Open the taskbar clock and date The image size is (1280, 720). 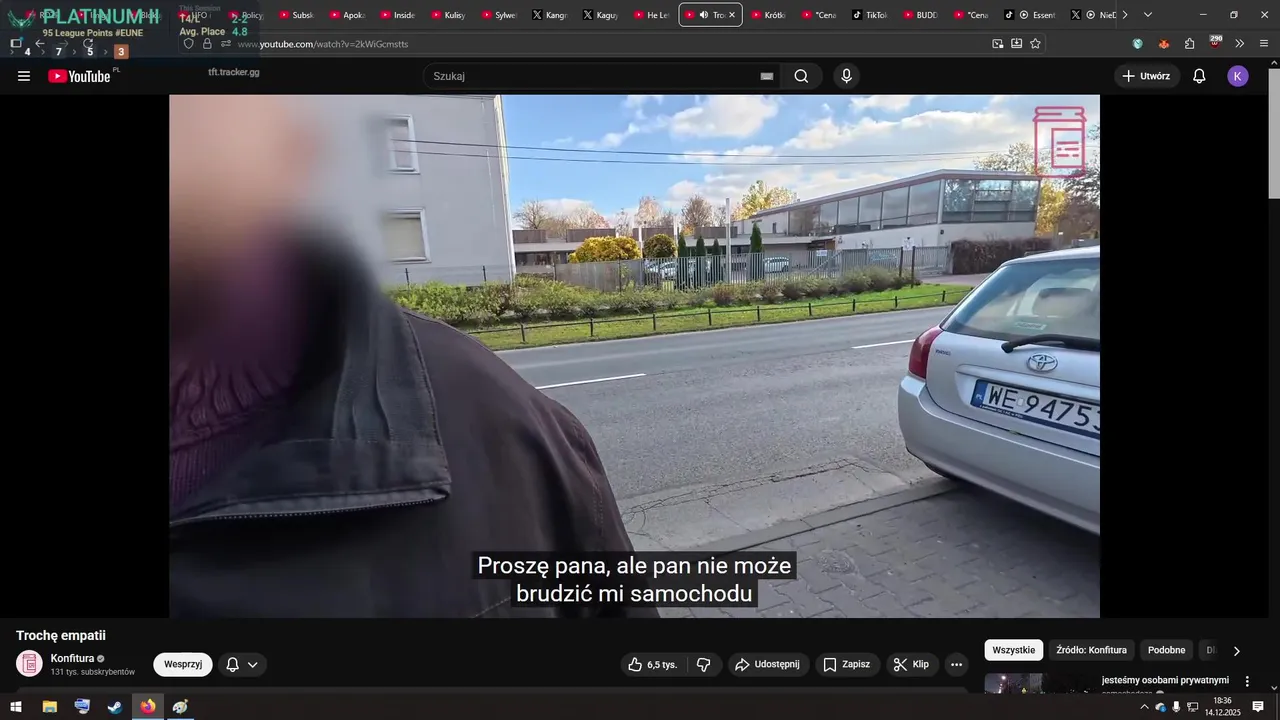pos(1222,706)
